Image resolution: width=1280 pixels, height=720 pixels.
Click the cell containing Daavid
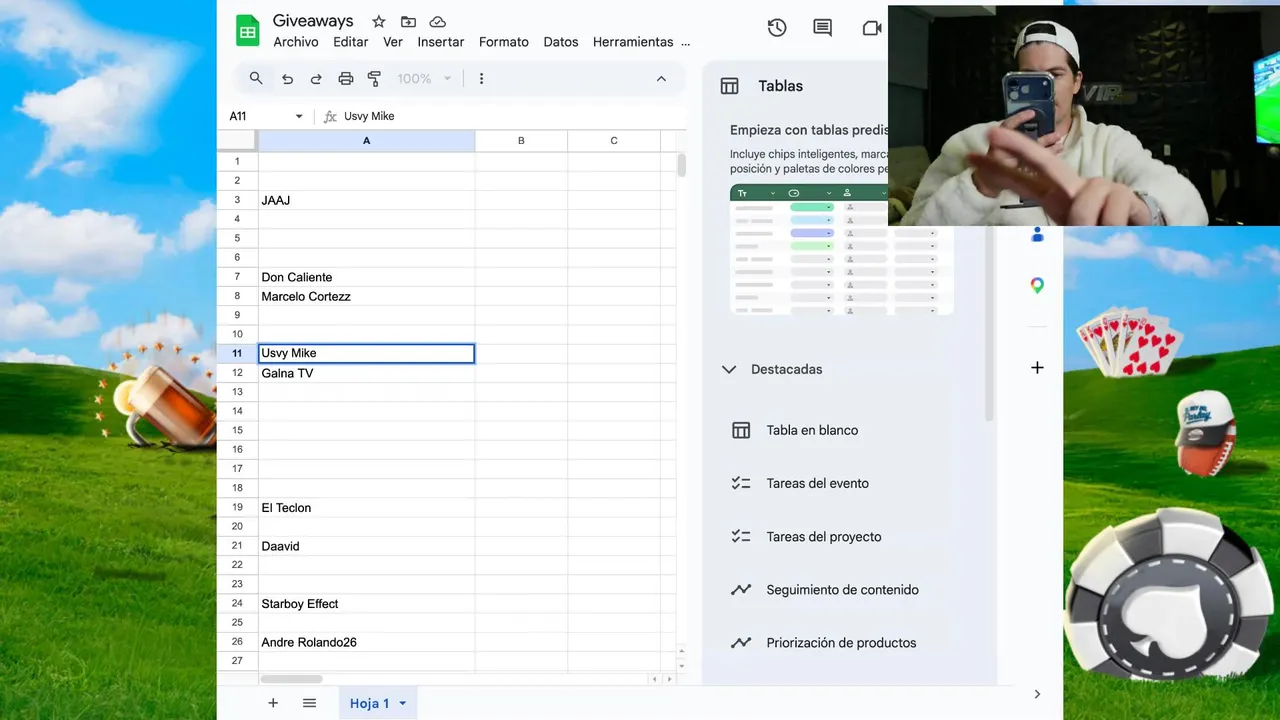coord(366,546)
